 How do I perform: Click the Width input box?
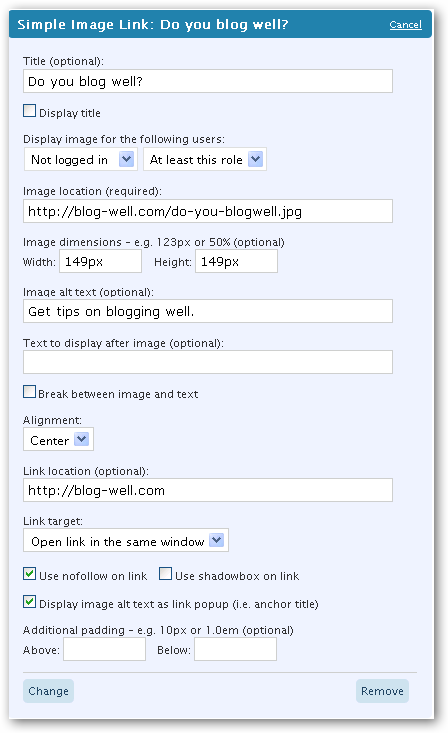[x=101, y=261]
